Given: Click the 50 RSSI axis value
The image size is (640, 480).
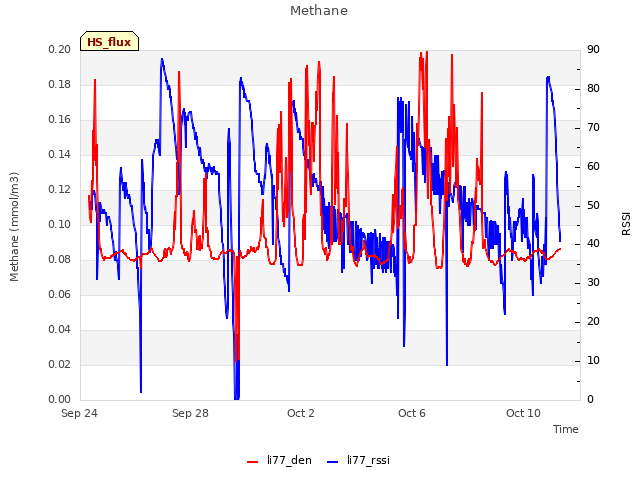Looking at the screenshot, I should point(593,205).
